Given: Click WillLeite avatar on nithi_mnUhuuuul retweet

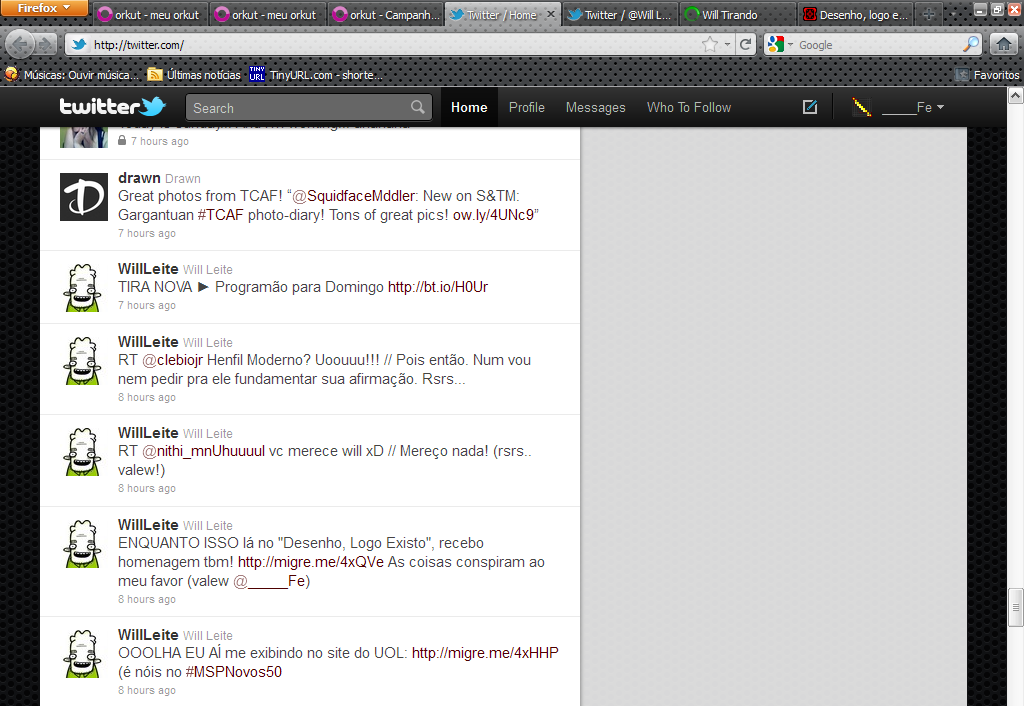Looking at the screenshot, I should [83, 451].
